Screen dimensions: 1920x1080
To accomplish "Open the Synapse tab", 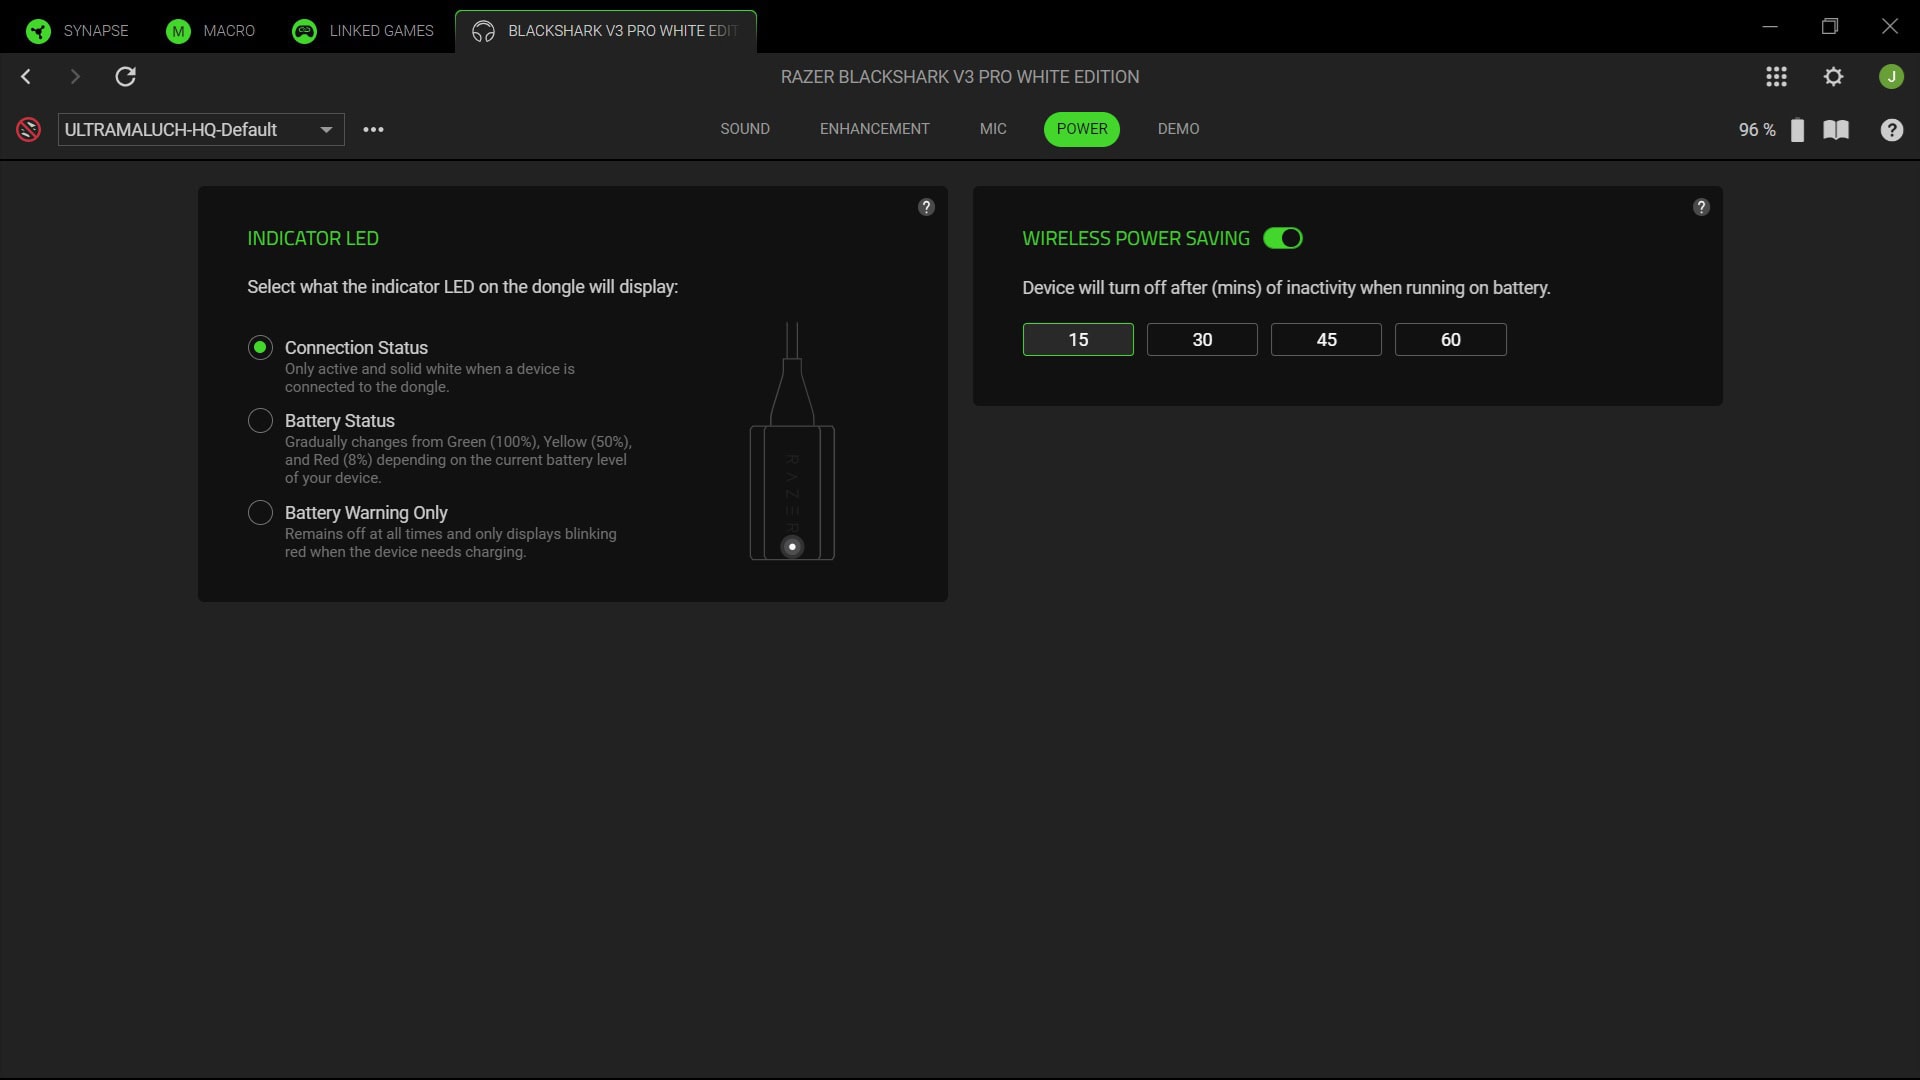I will pos(78,31).
